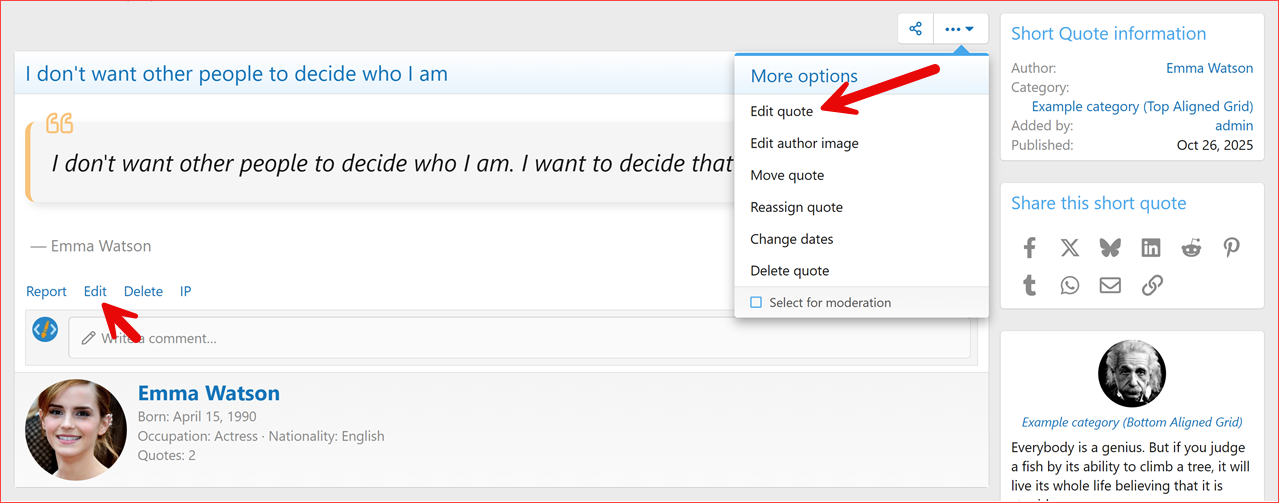Click the Albert Einstein thumbnail
This screenshot has height=503, width=1279.
1132,374
